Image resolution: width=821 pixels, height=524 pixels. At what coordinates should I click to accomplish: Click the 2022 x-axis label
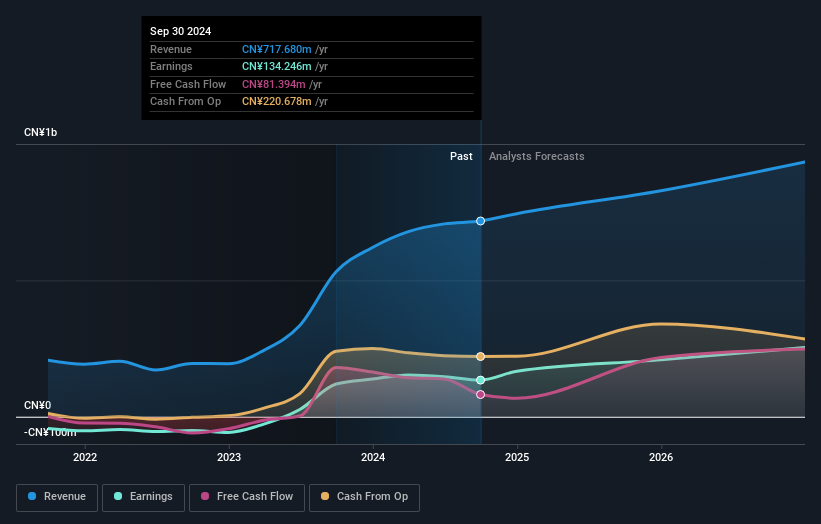tap(85, 457)
